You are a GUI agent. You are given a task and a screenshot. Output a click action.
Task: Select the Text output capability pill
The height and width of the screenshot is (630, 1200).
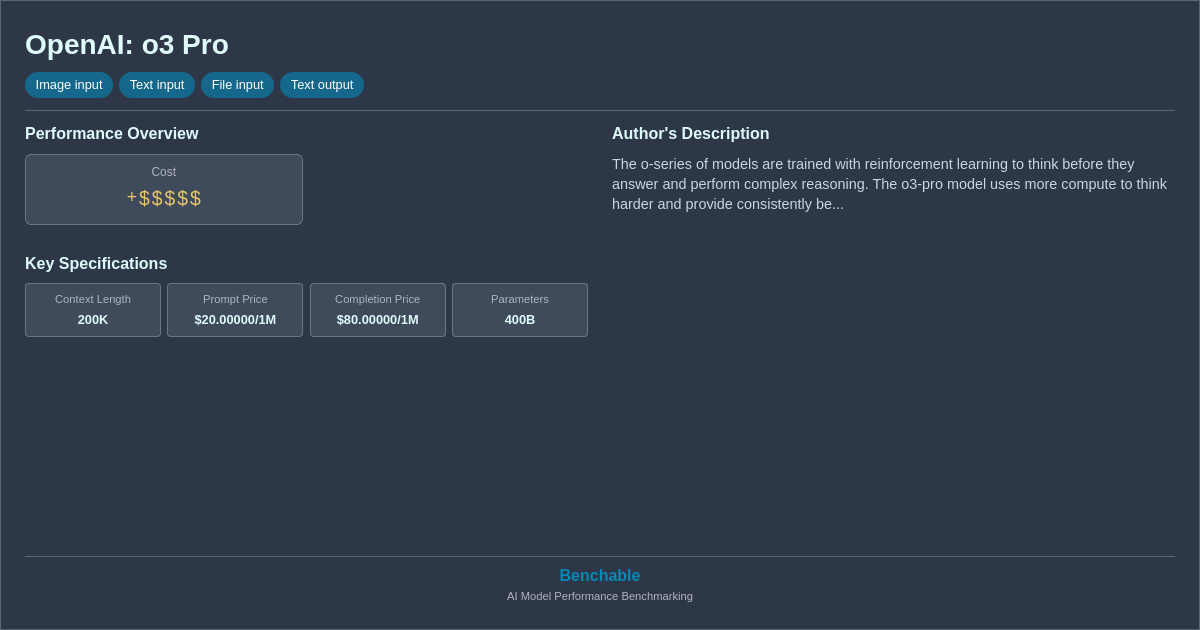[321, 85]
